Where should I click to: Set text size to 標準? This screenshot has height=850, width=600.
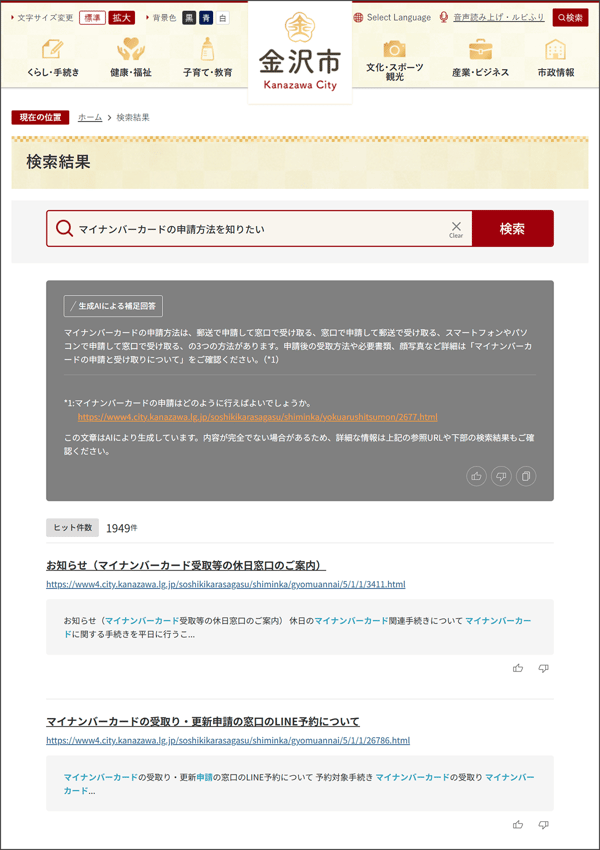(x=92, y=18)
